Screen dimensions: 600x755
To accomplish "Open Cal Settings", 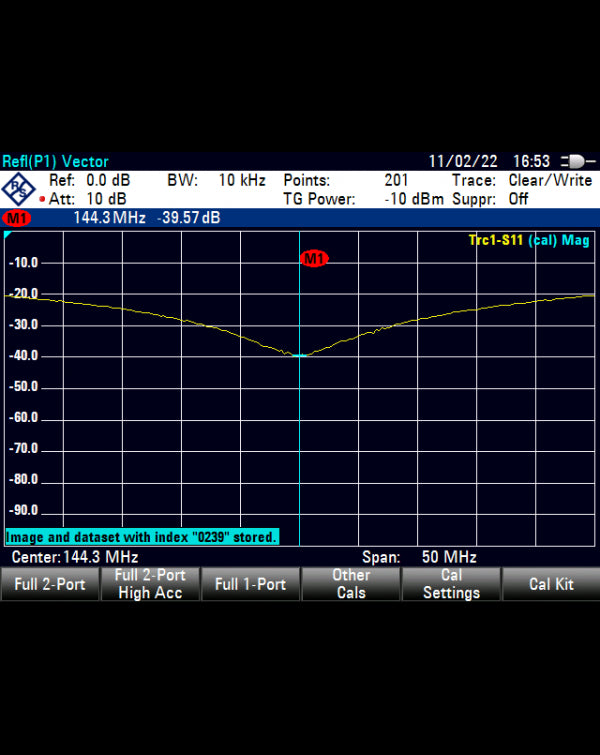I will (x=450, y=584).
